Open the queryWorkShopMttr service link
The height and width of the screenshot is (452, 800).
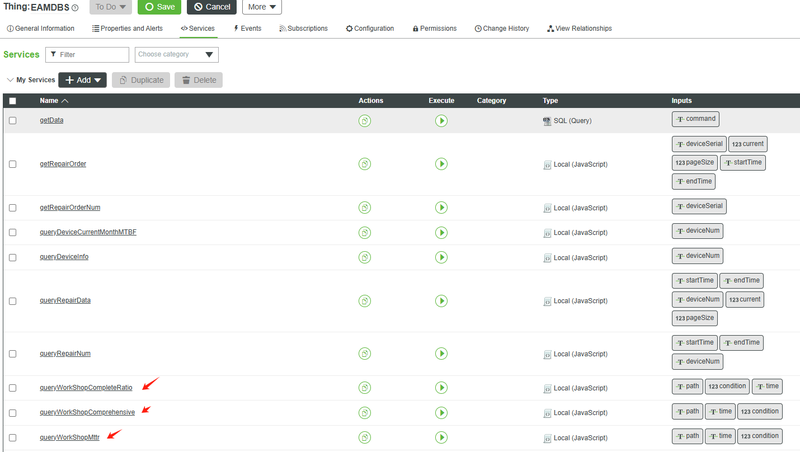(69, 438)
